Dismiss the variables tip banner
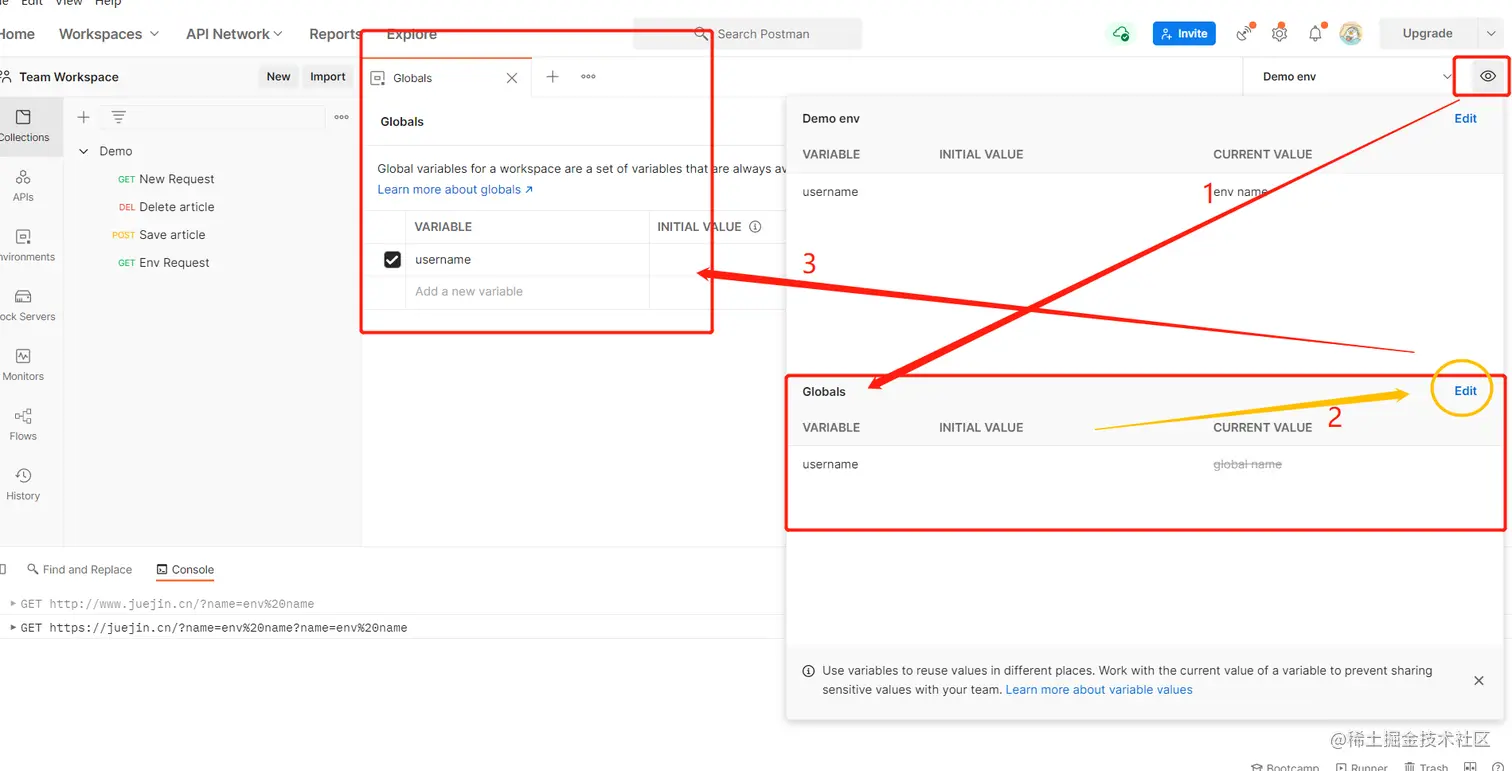The width and height of the screenshot is (1512, 771). coord(1479,680)
